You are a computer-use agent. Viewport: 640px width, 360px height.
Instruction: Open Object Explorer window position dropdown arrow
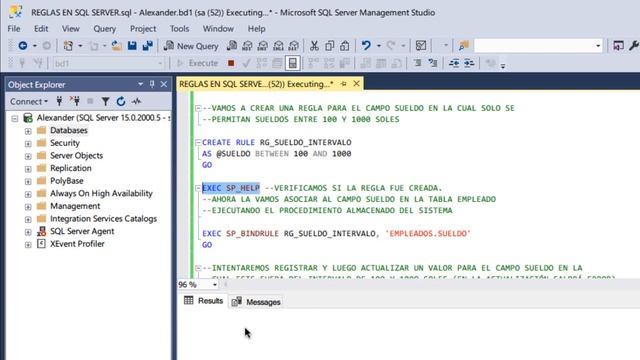pos(140,84)
